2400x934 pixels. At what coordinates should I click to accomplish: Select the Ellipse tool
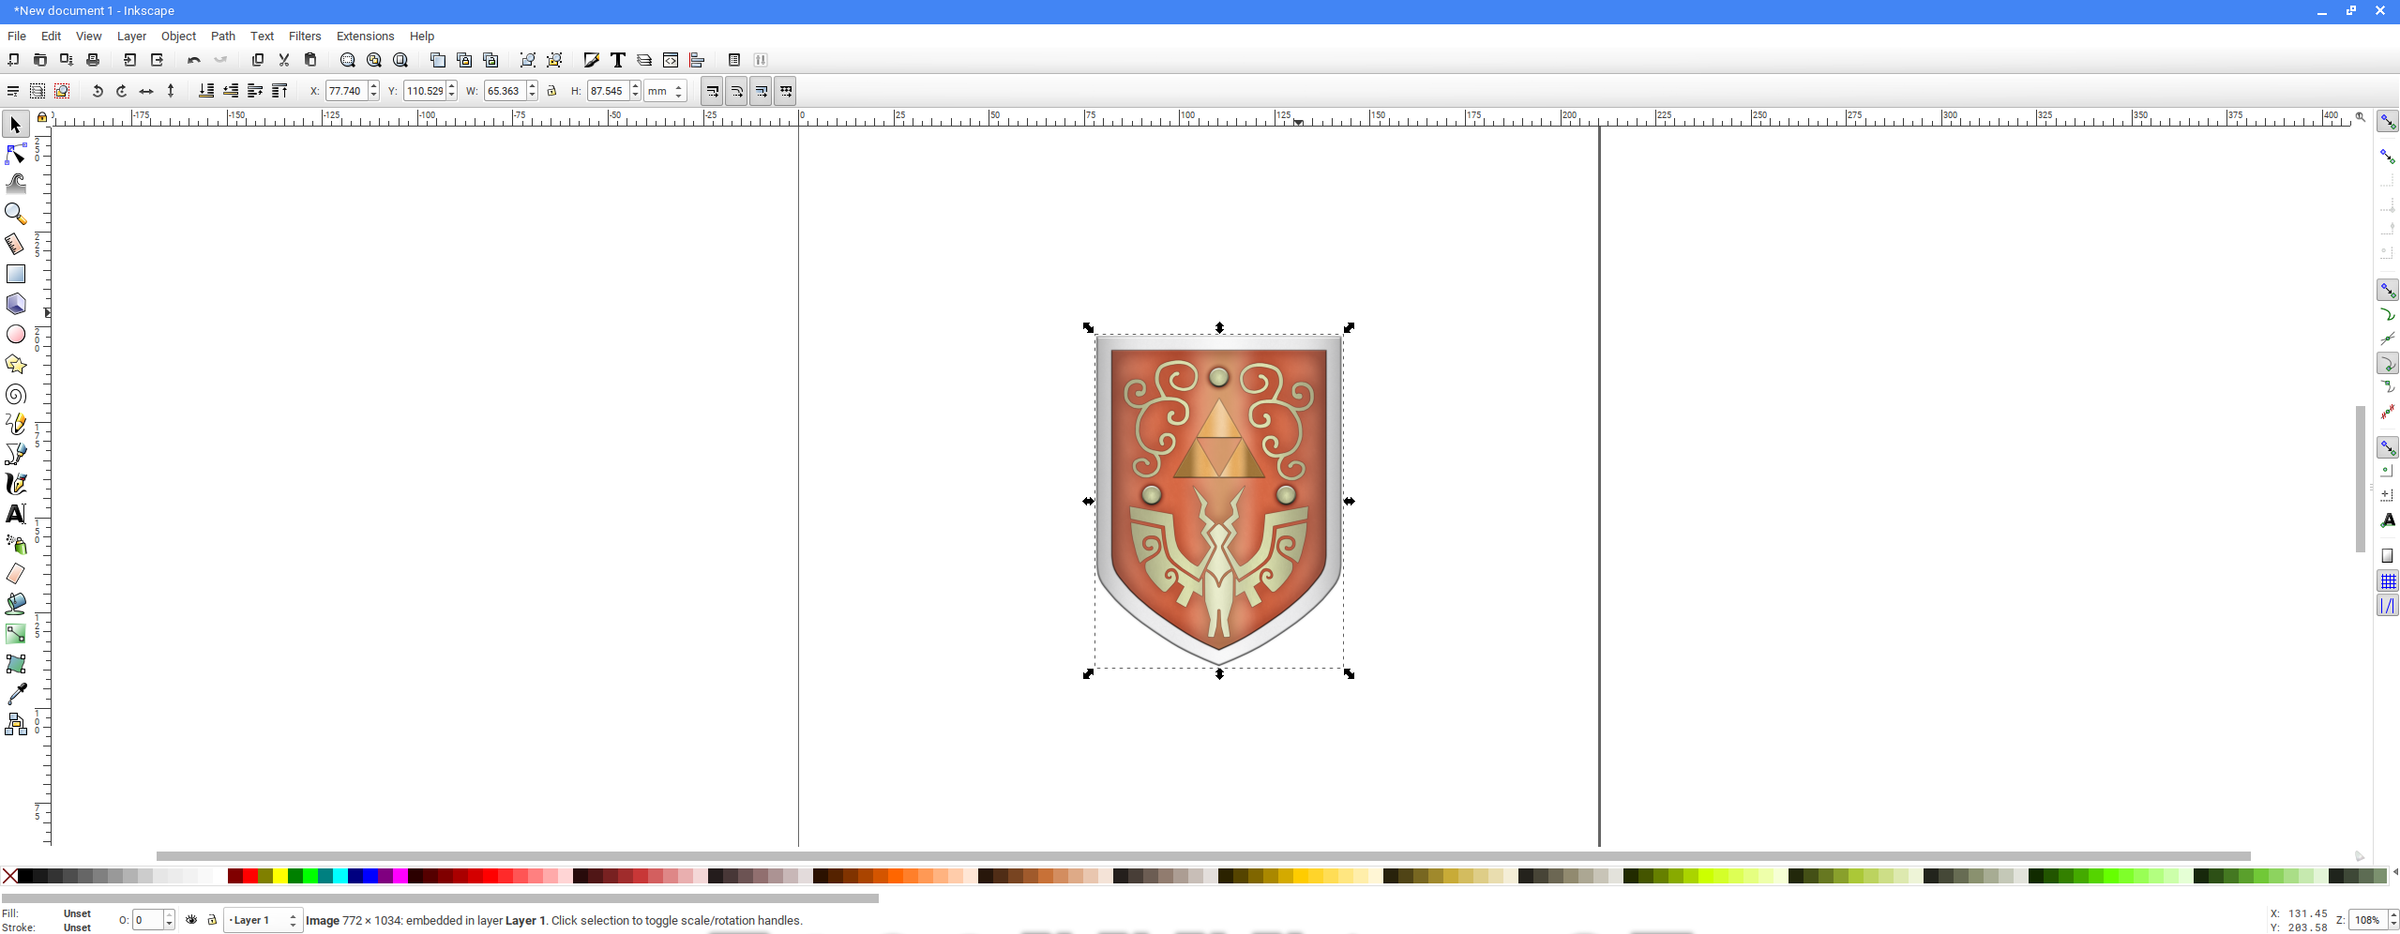pyautogui.click(x=16, y=334)
